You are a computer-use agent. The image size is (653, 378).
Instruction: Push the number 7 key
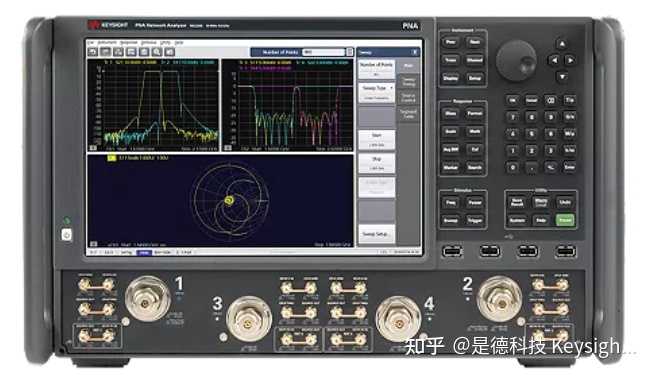[513, 117]
